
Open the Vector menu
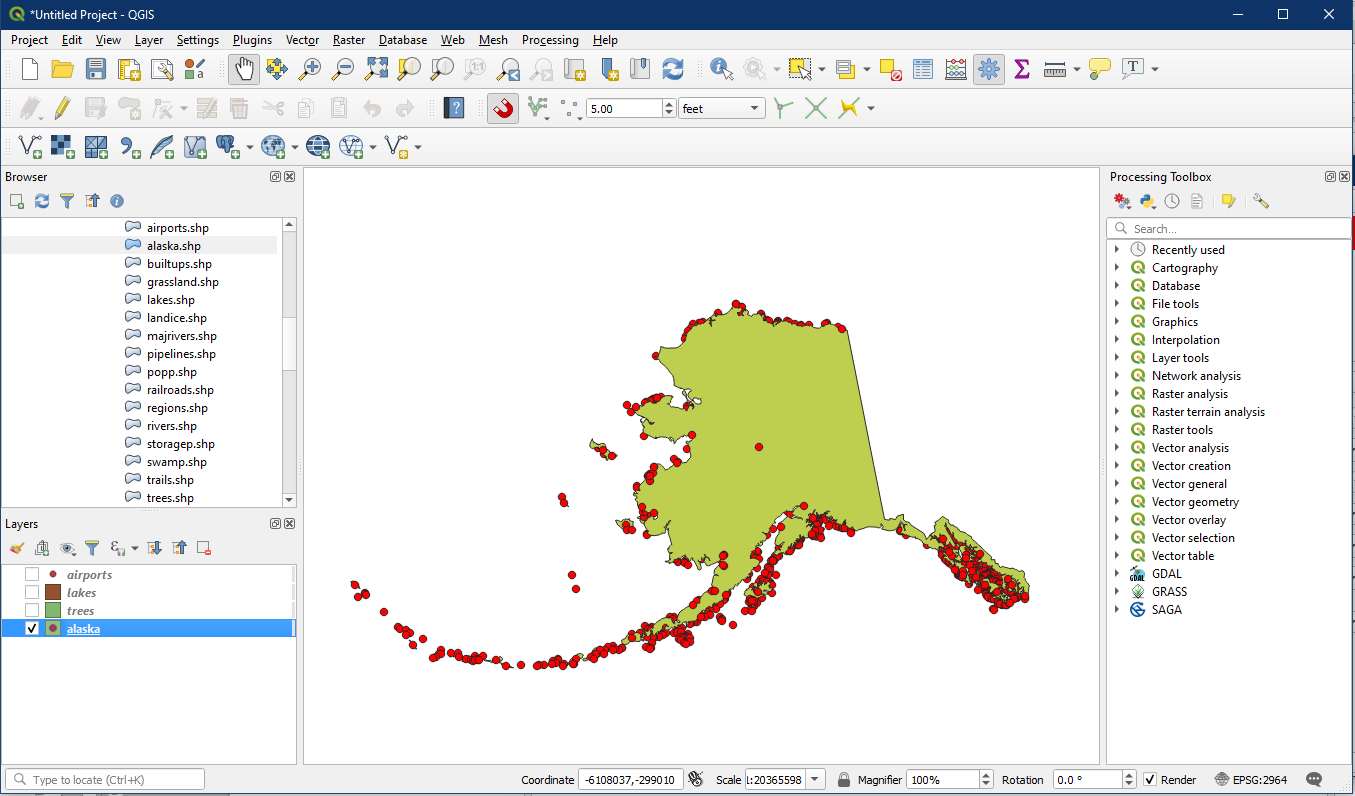(x=302, y=40)
